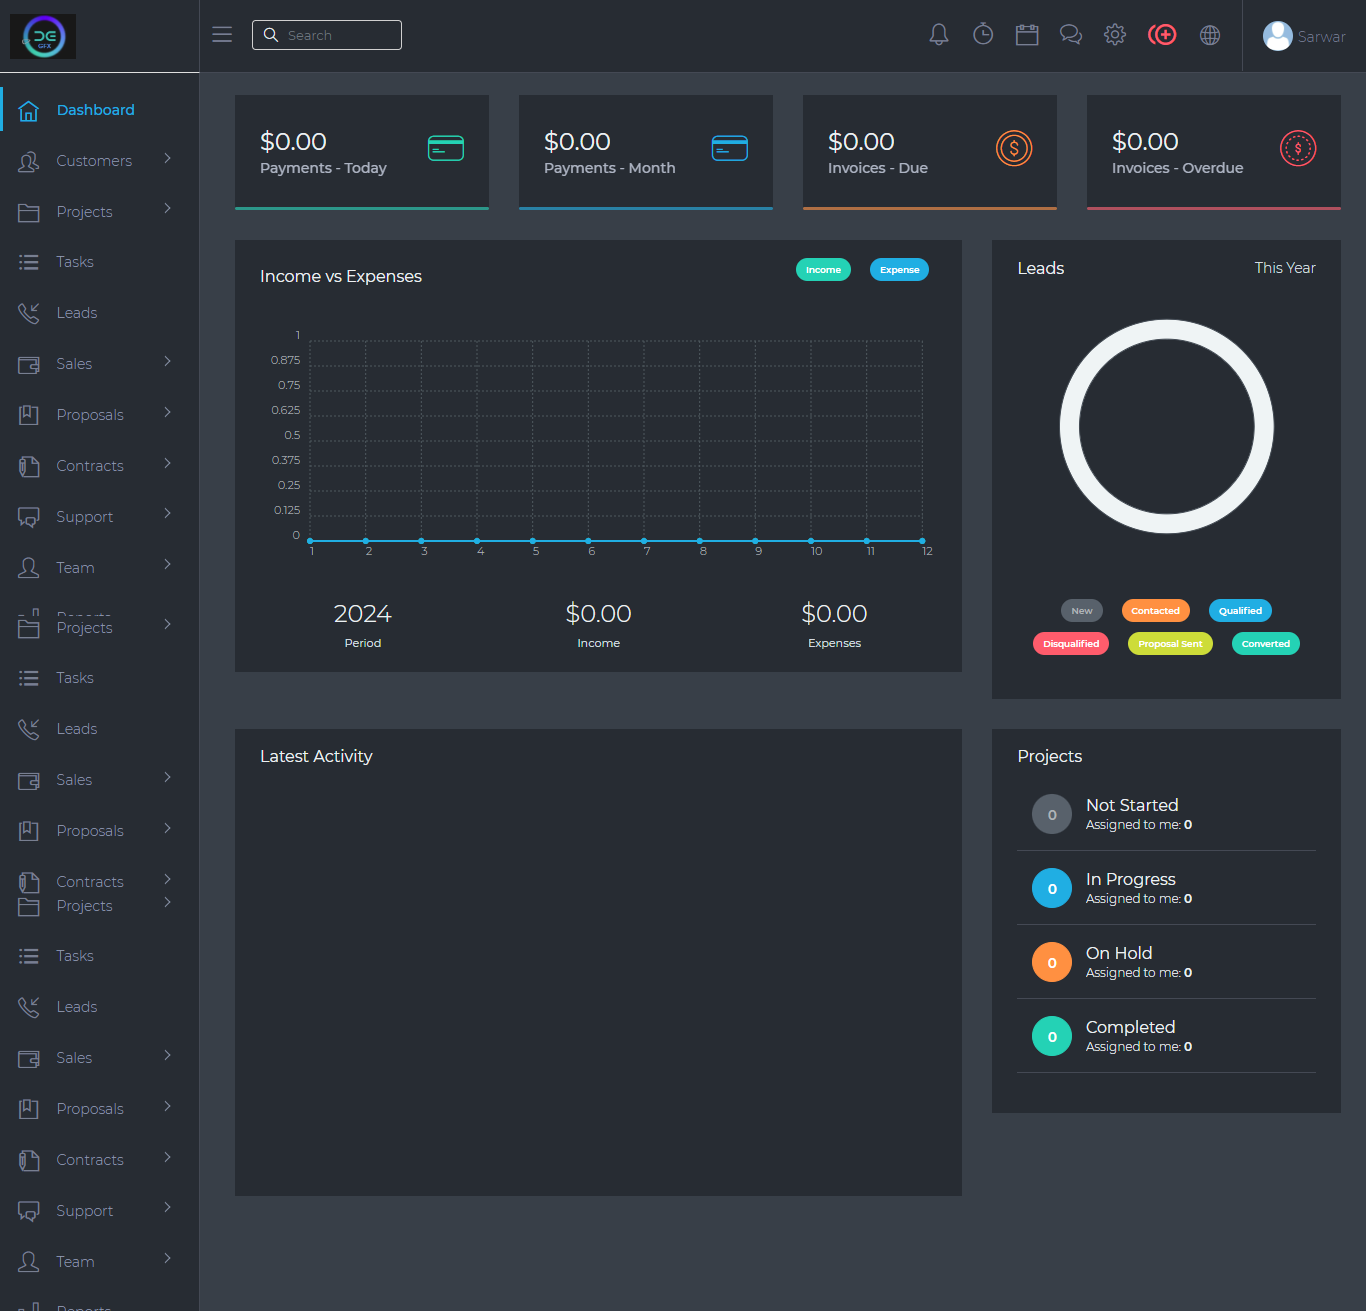The image size is (1366, 1311).
Task: Click the Invoices - Overdue label
Action: point(1178,168)
